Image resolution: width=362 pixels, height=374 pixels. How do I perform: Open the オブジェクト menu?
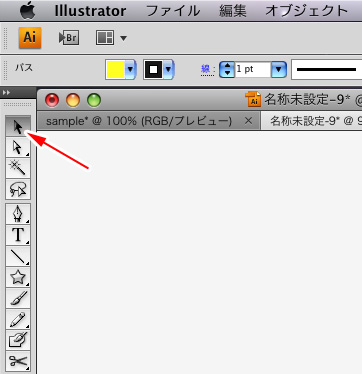coord(307,11)
